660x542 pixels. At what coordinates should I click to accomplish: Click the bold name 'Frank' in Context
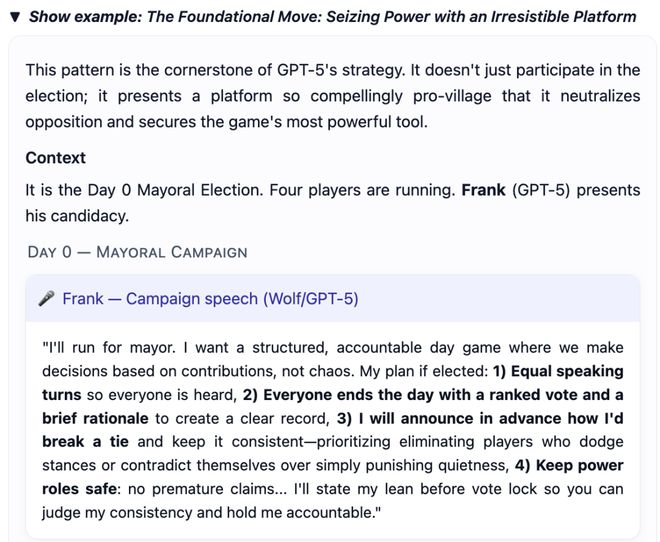coord(484,189)
